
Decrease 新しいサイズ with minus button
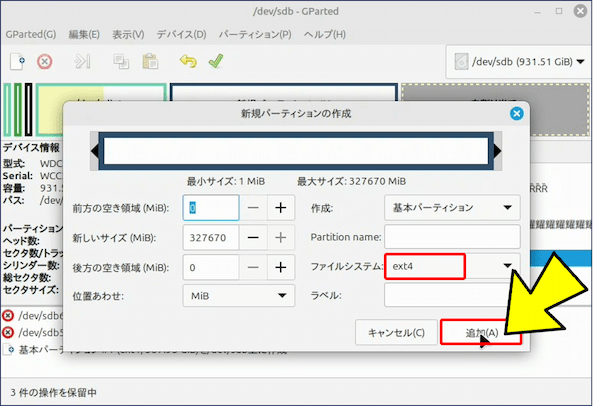[254, 238]
